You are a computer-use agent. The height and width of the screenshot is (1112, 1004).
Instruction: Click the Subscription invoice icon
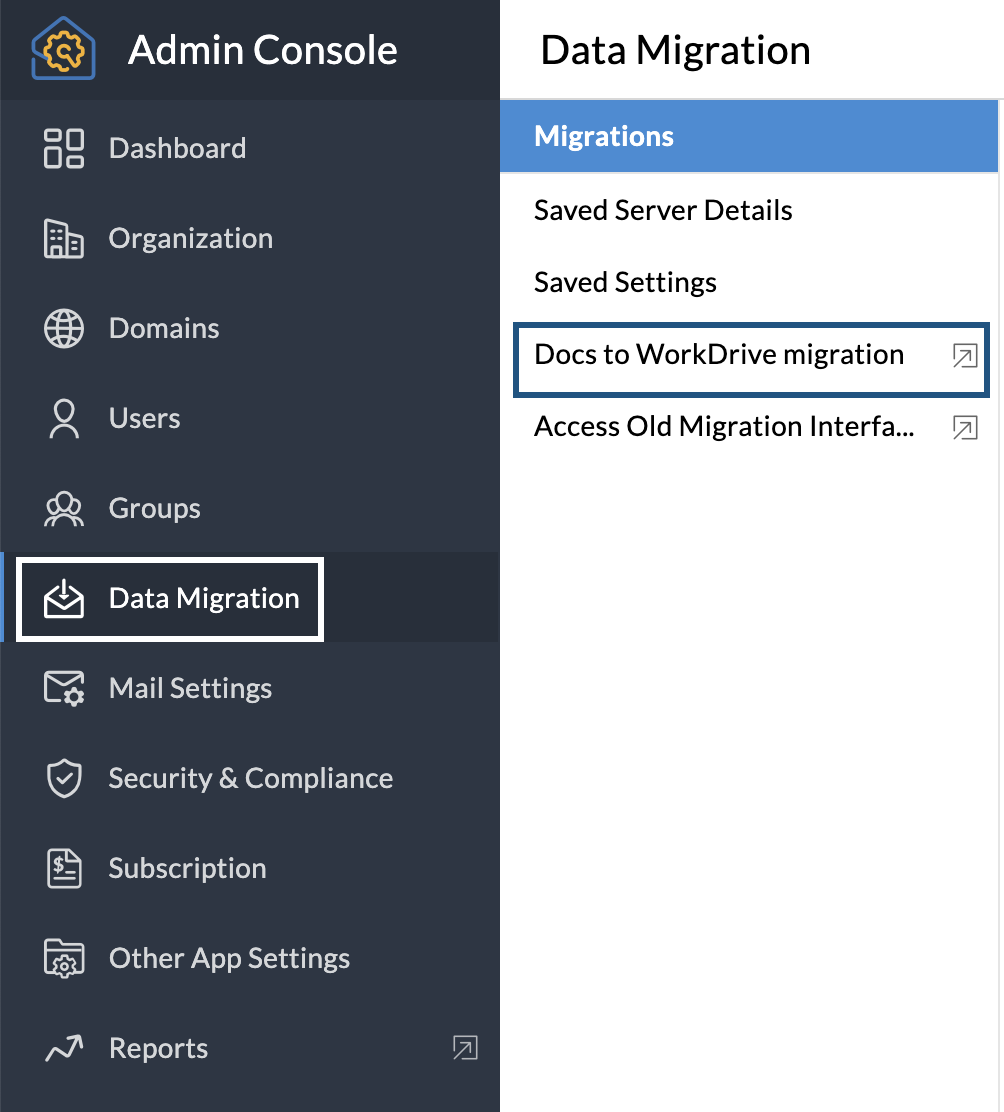[x=64, y=869]
